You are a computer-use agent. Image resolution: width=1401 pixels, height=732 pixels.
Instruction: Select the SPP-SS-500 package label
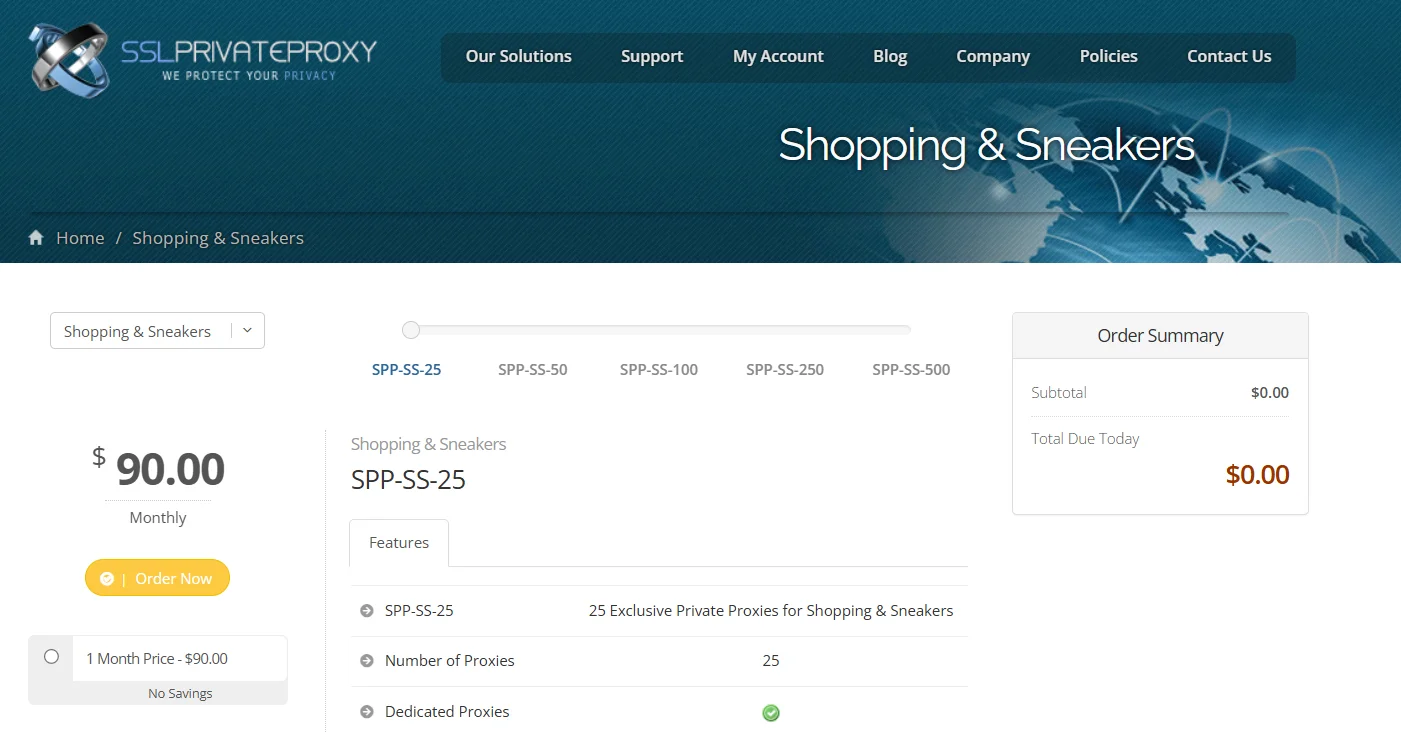(x=911, y=370)
